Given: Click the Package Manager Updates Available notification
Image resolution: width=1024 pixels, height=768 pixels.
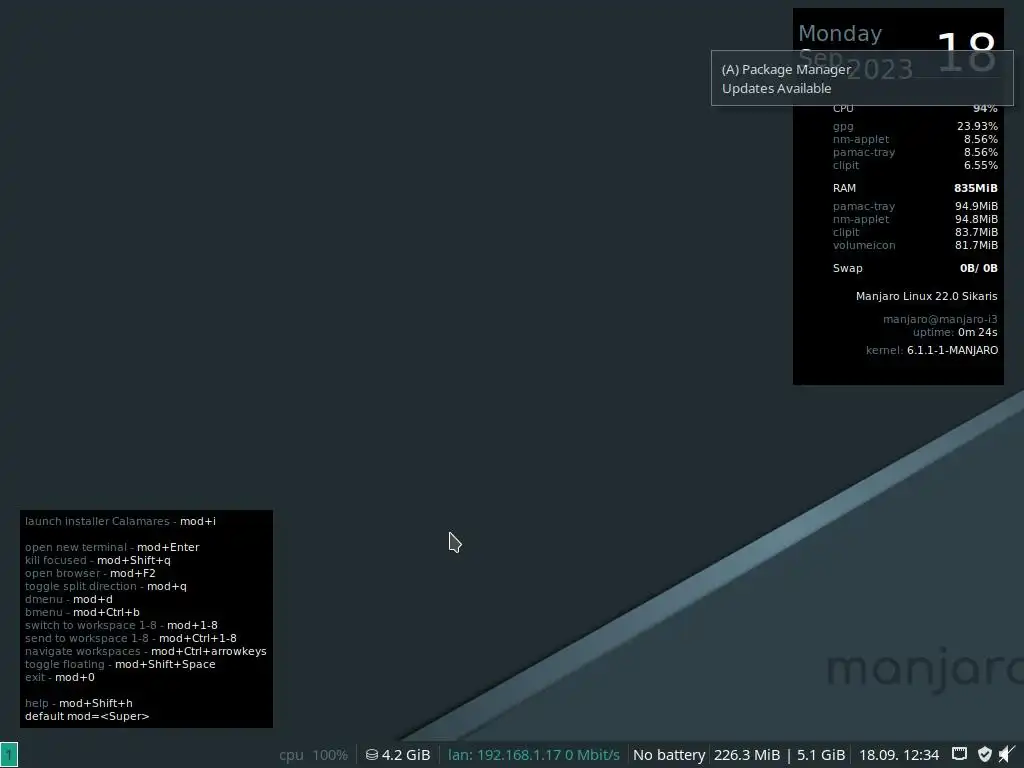Looking at the screenshot, I should 862,78.
